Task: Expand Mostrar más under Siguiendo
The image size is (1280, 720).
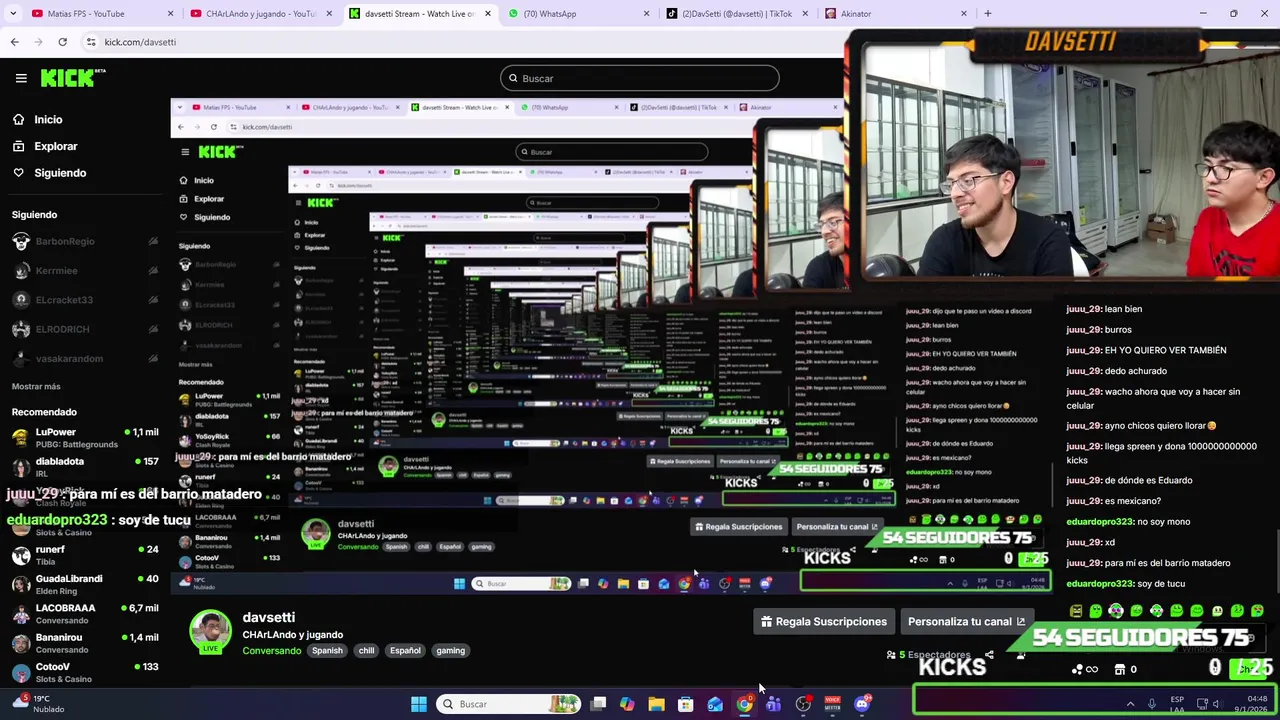Action: [36, 386]
